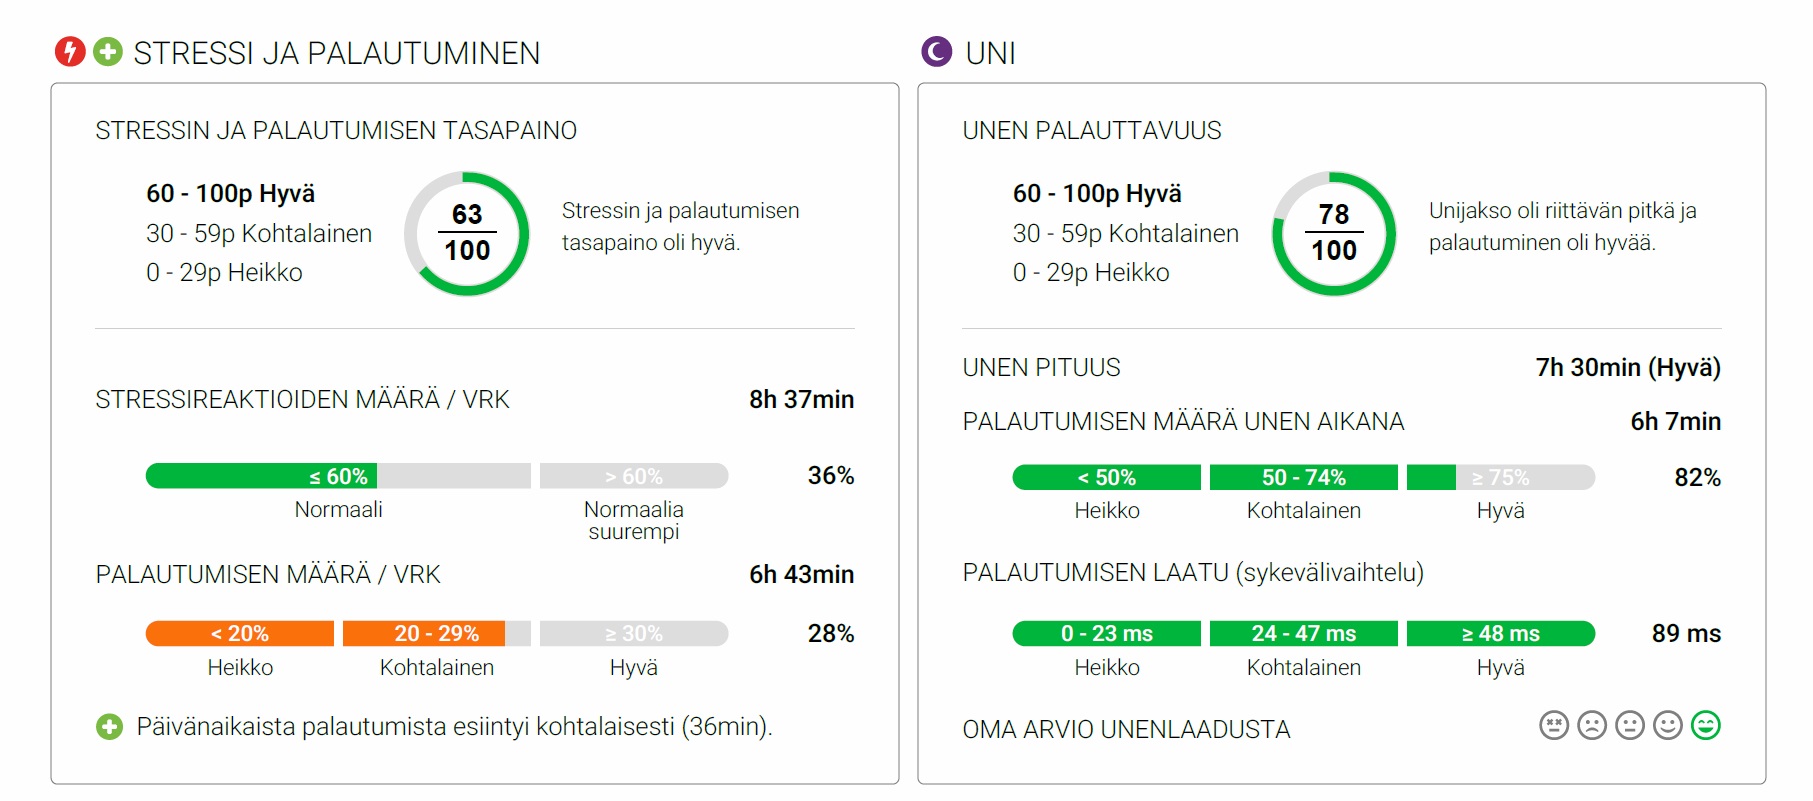Image resolution: width=1813 pixels, height=801 pixels.
Task: Click the green plus recovery icon in header
Action: (108, 51)
